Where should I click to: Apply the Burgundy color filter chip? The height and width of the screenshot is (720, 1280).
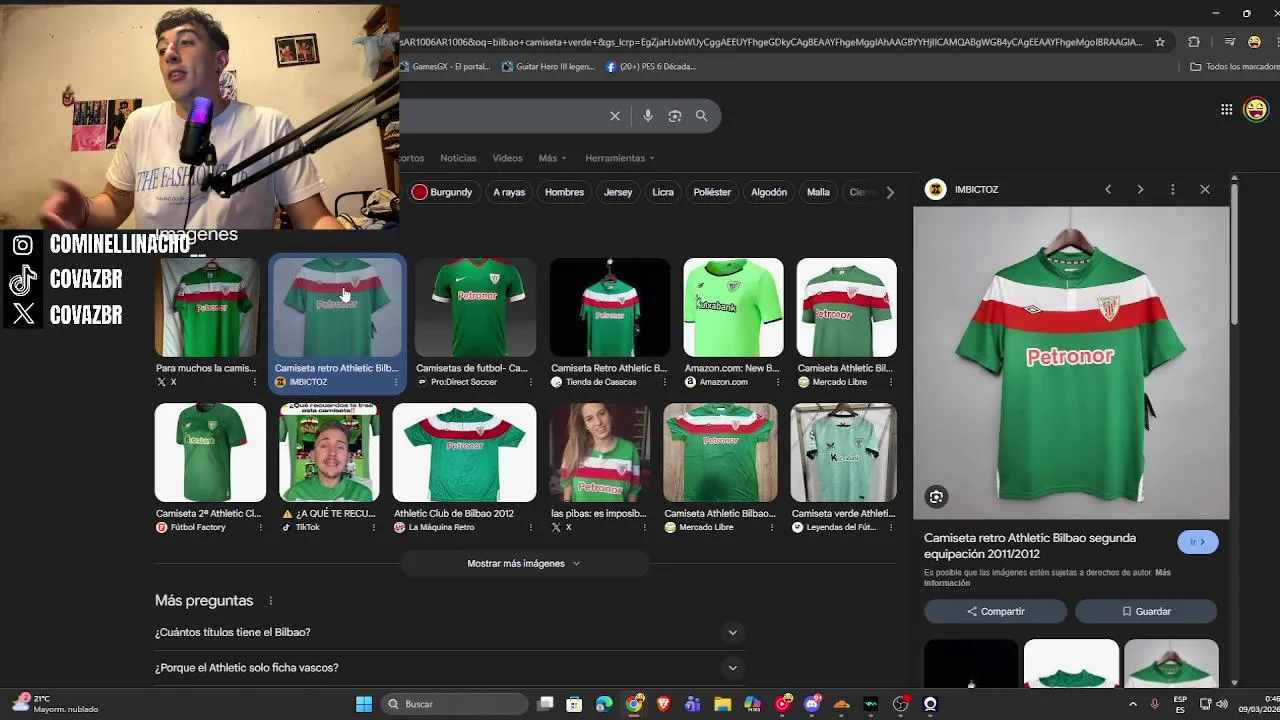point(442,192)
